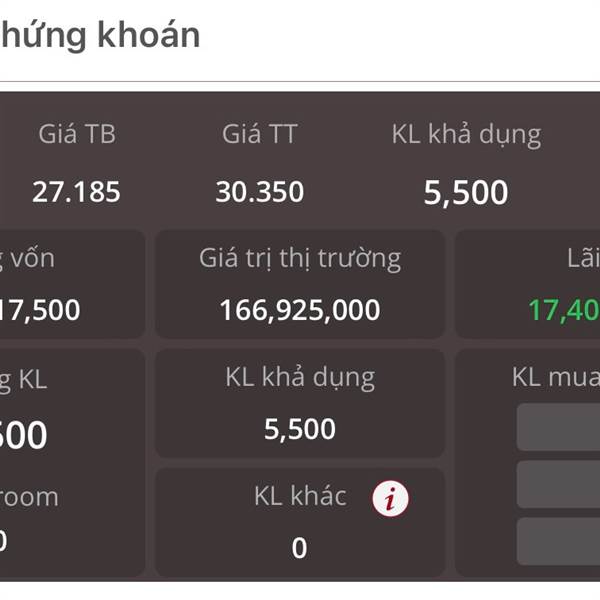Click the KL mua label
The width and height of the screenshot is (600, 600).
[556, 377]
